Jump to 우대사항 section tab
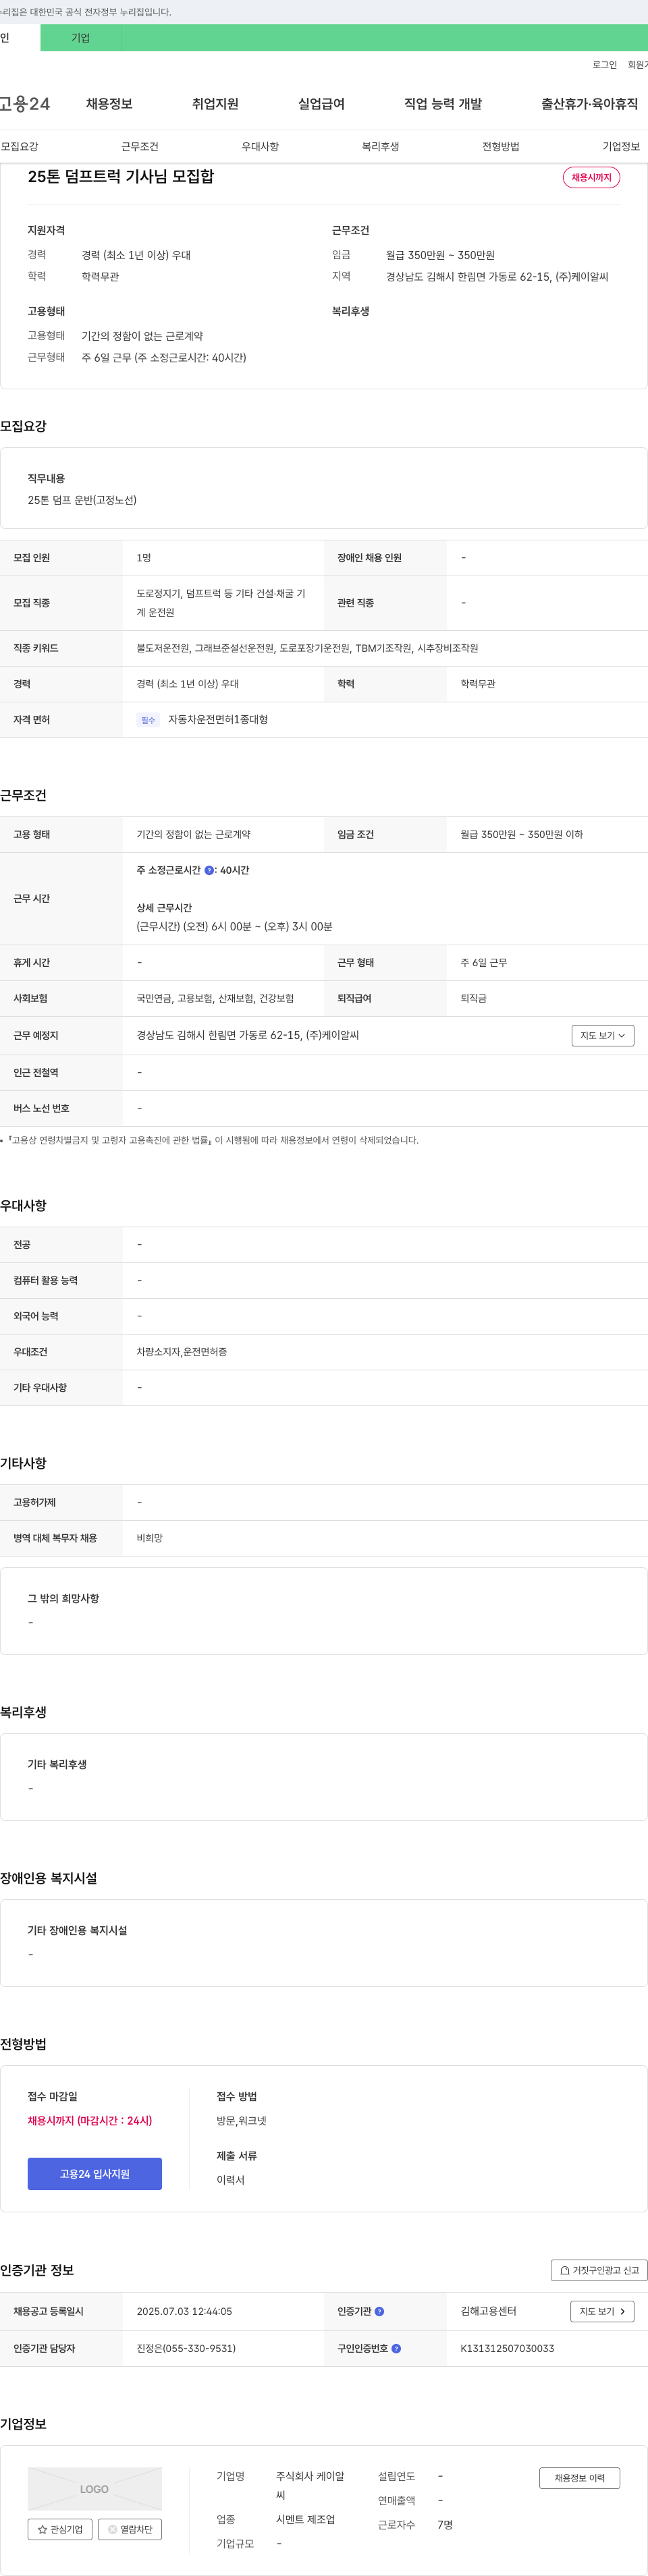Image resolution: width=648 pixels, height=2576 pixels. pyautogui.click(x=260, y=147)
